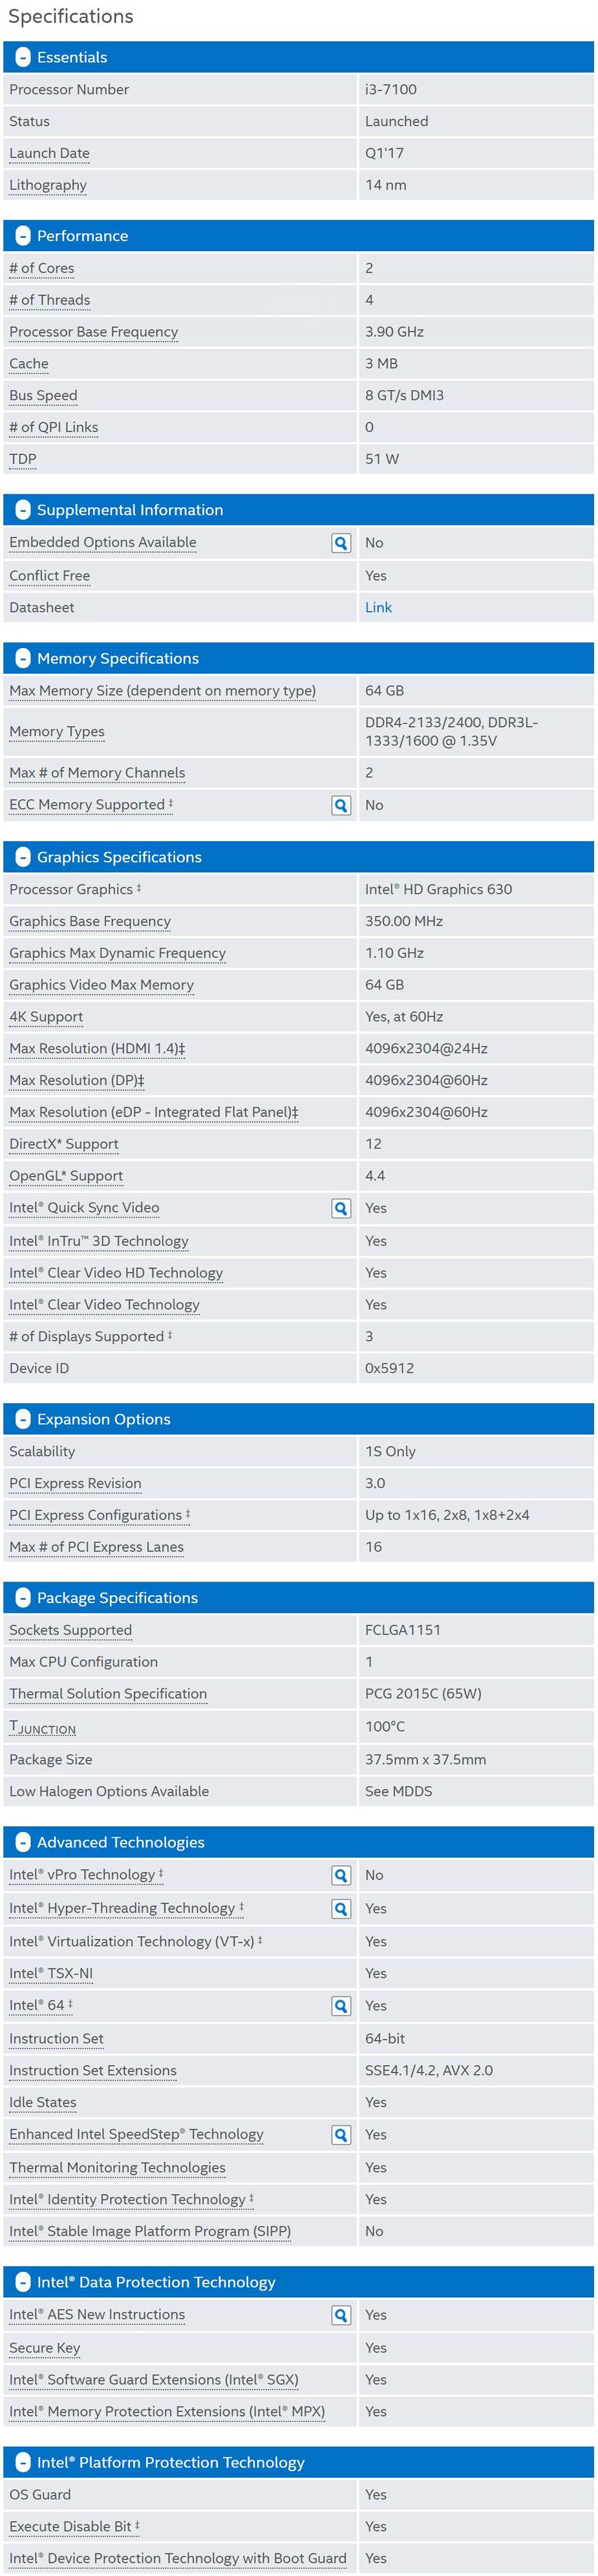The width and height of the screenshot is (598, 2576).
Task: Collapse the Advanced Technologies section
Action: [x=23, y=1842]
